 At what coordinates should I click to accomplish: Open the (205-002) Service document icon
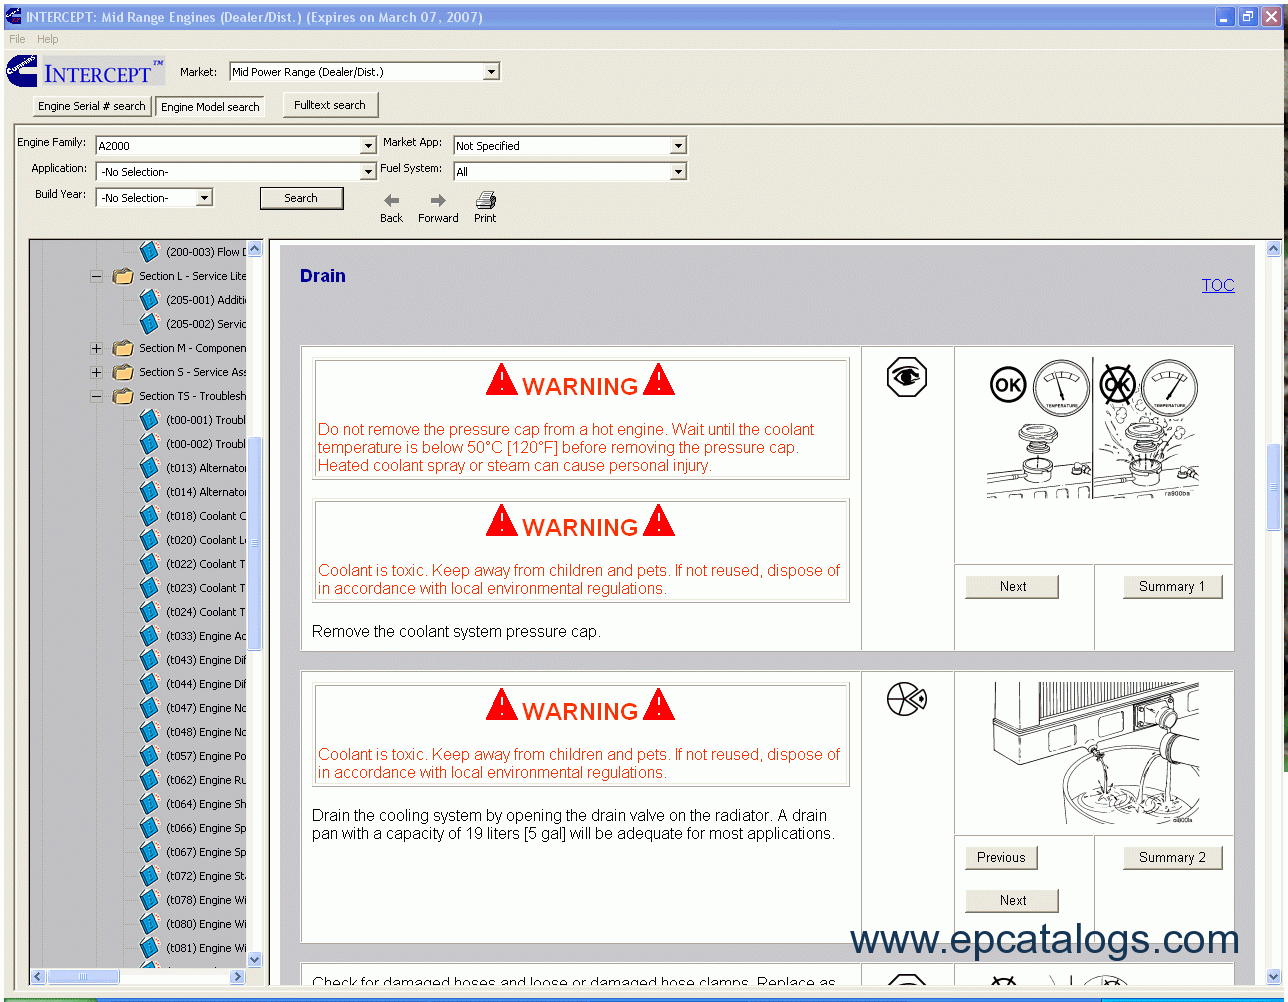point(149,324)
